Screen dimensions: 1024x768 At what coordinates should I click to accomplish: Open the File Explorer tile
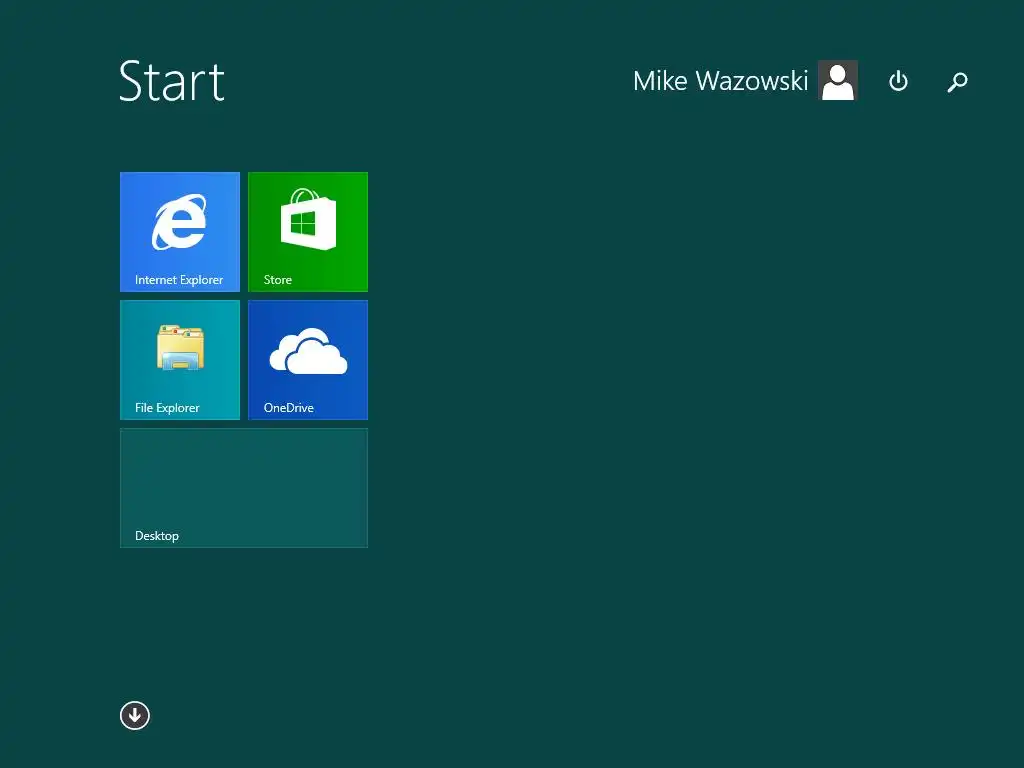pyautogui.click(x=180, y=360)
